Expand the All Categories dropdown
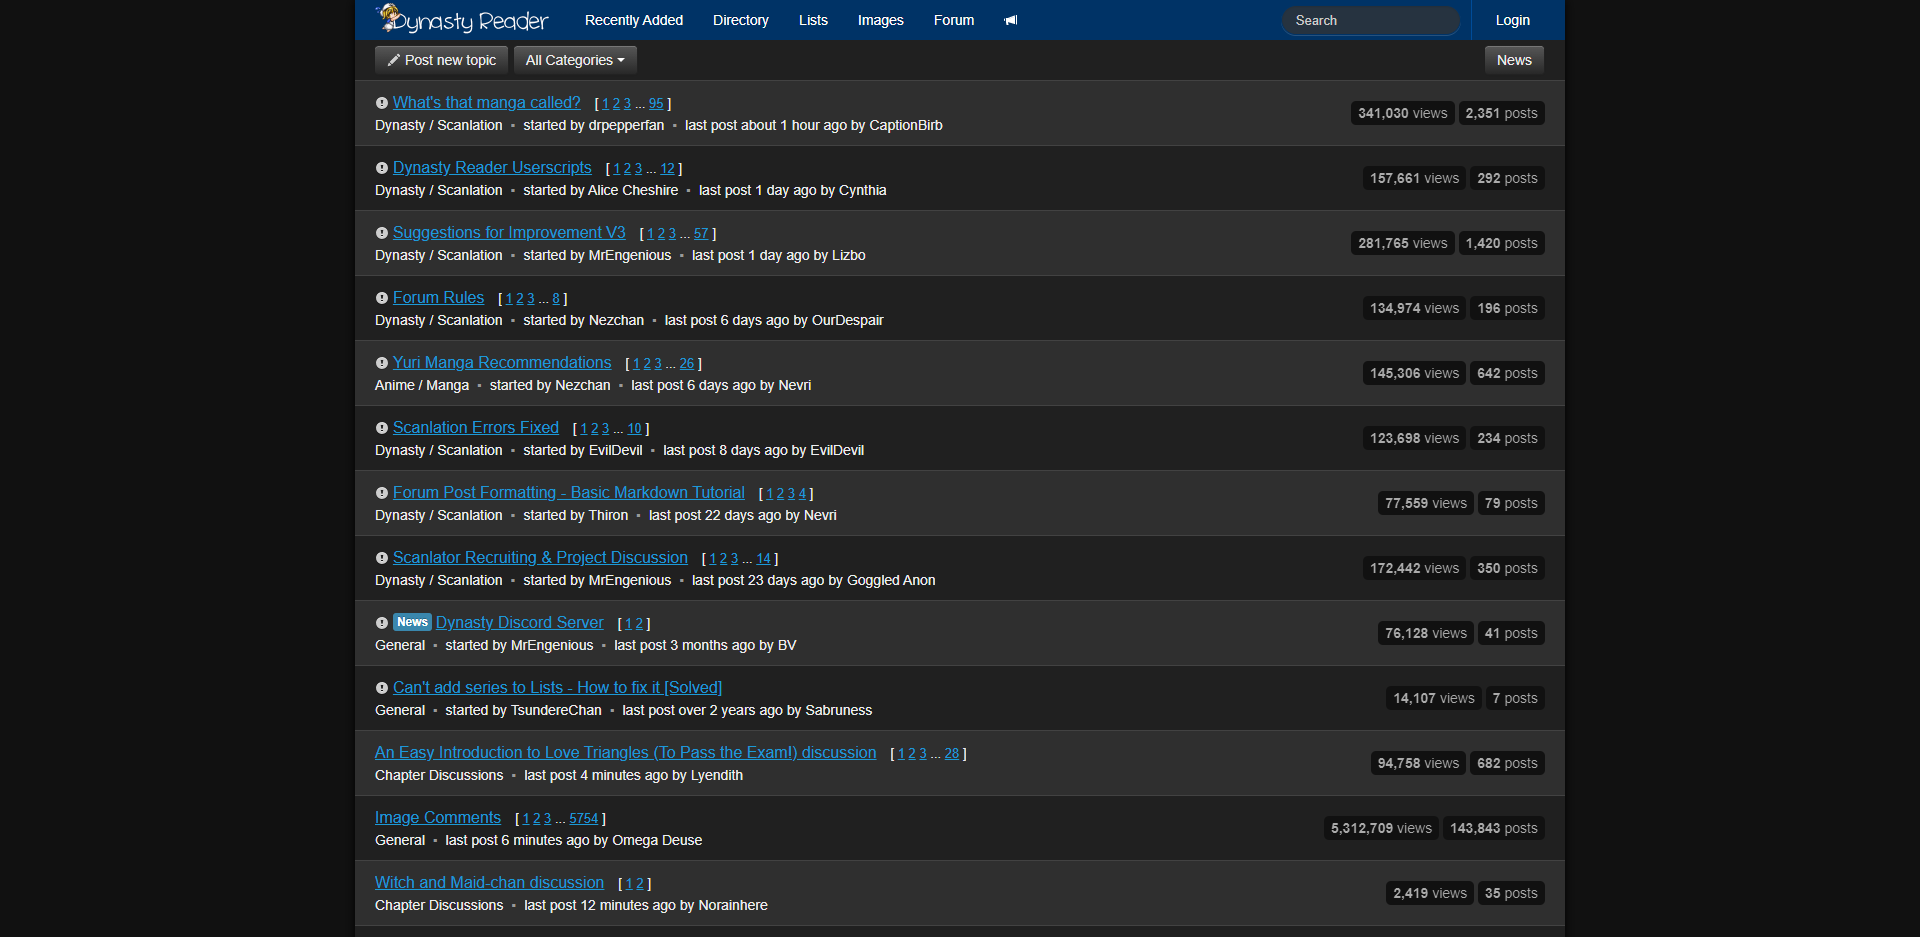This screenshot has height=937, width=1920. tap(575, 60)
